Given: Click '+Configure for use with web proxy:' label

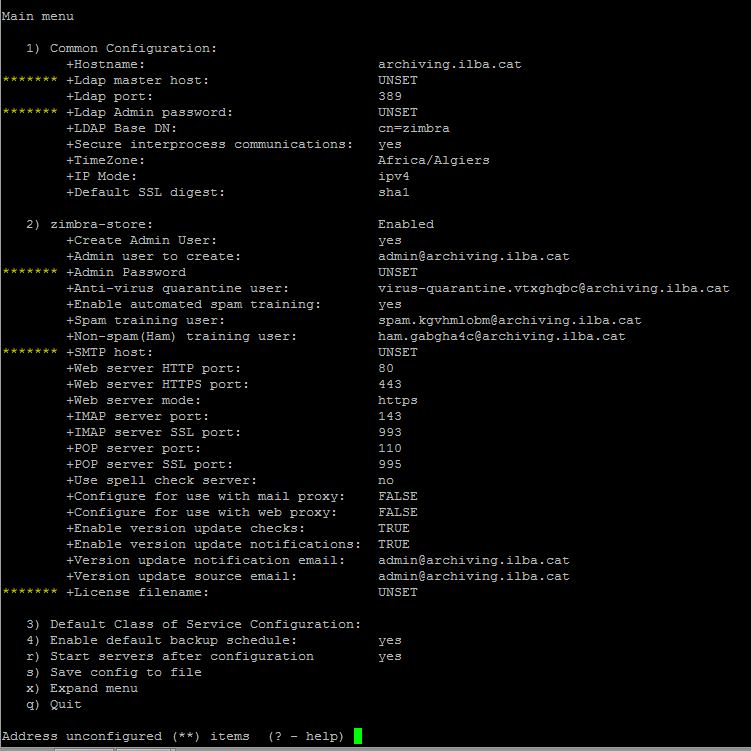Looking at the screenshot, I should click(x=202, y=512).
